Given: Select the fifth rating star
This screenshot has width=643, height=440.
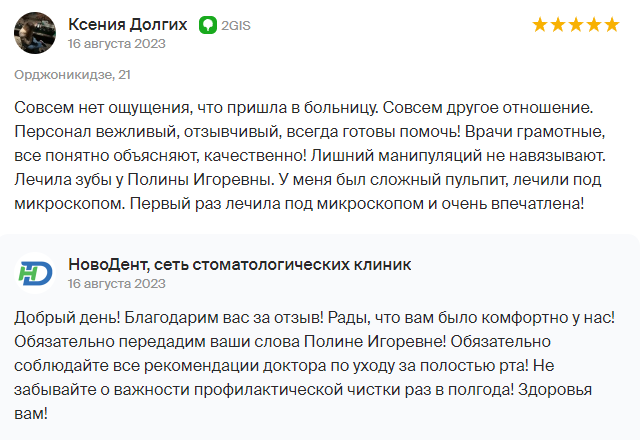Looking at the screenshot, I should [612, 25].
